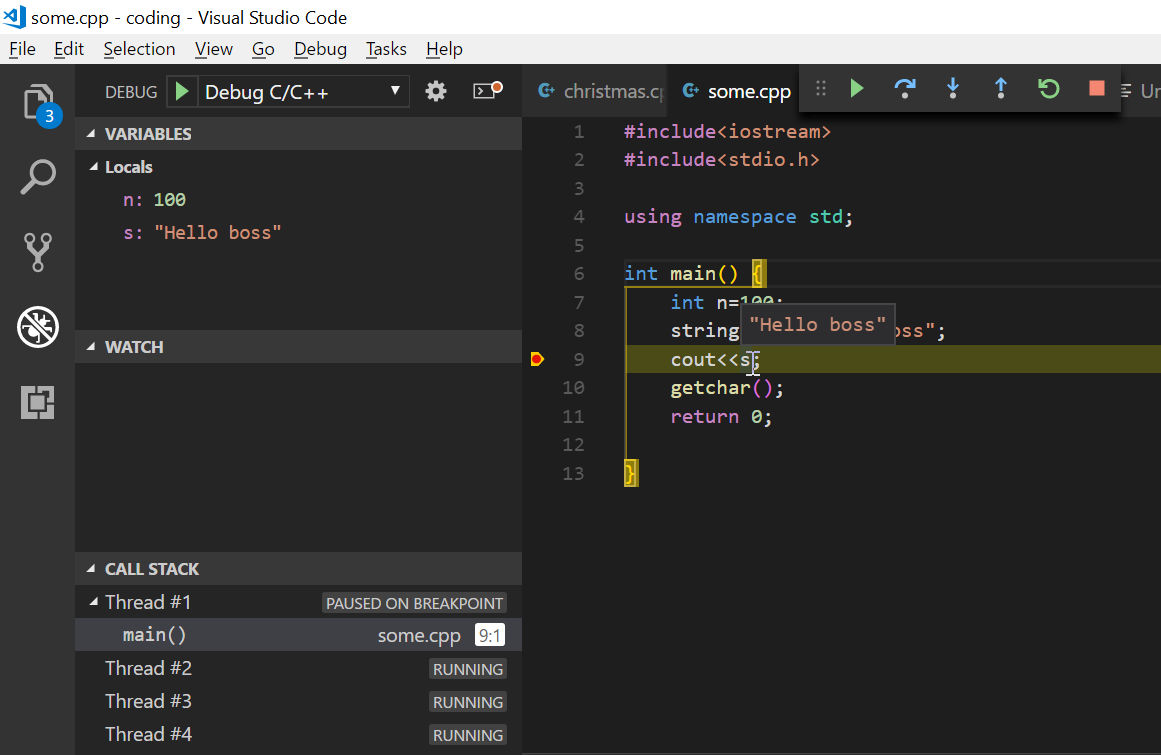Screen dimensions: 1161x755
Task: Open the Tasks menu
Action: tap(386, 49)
